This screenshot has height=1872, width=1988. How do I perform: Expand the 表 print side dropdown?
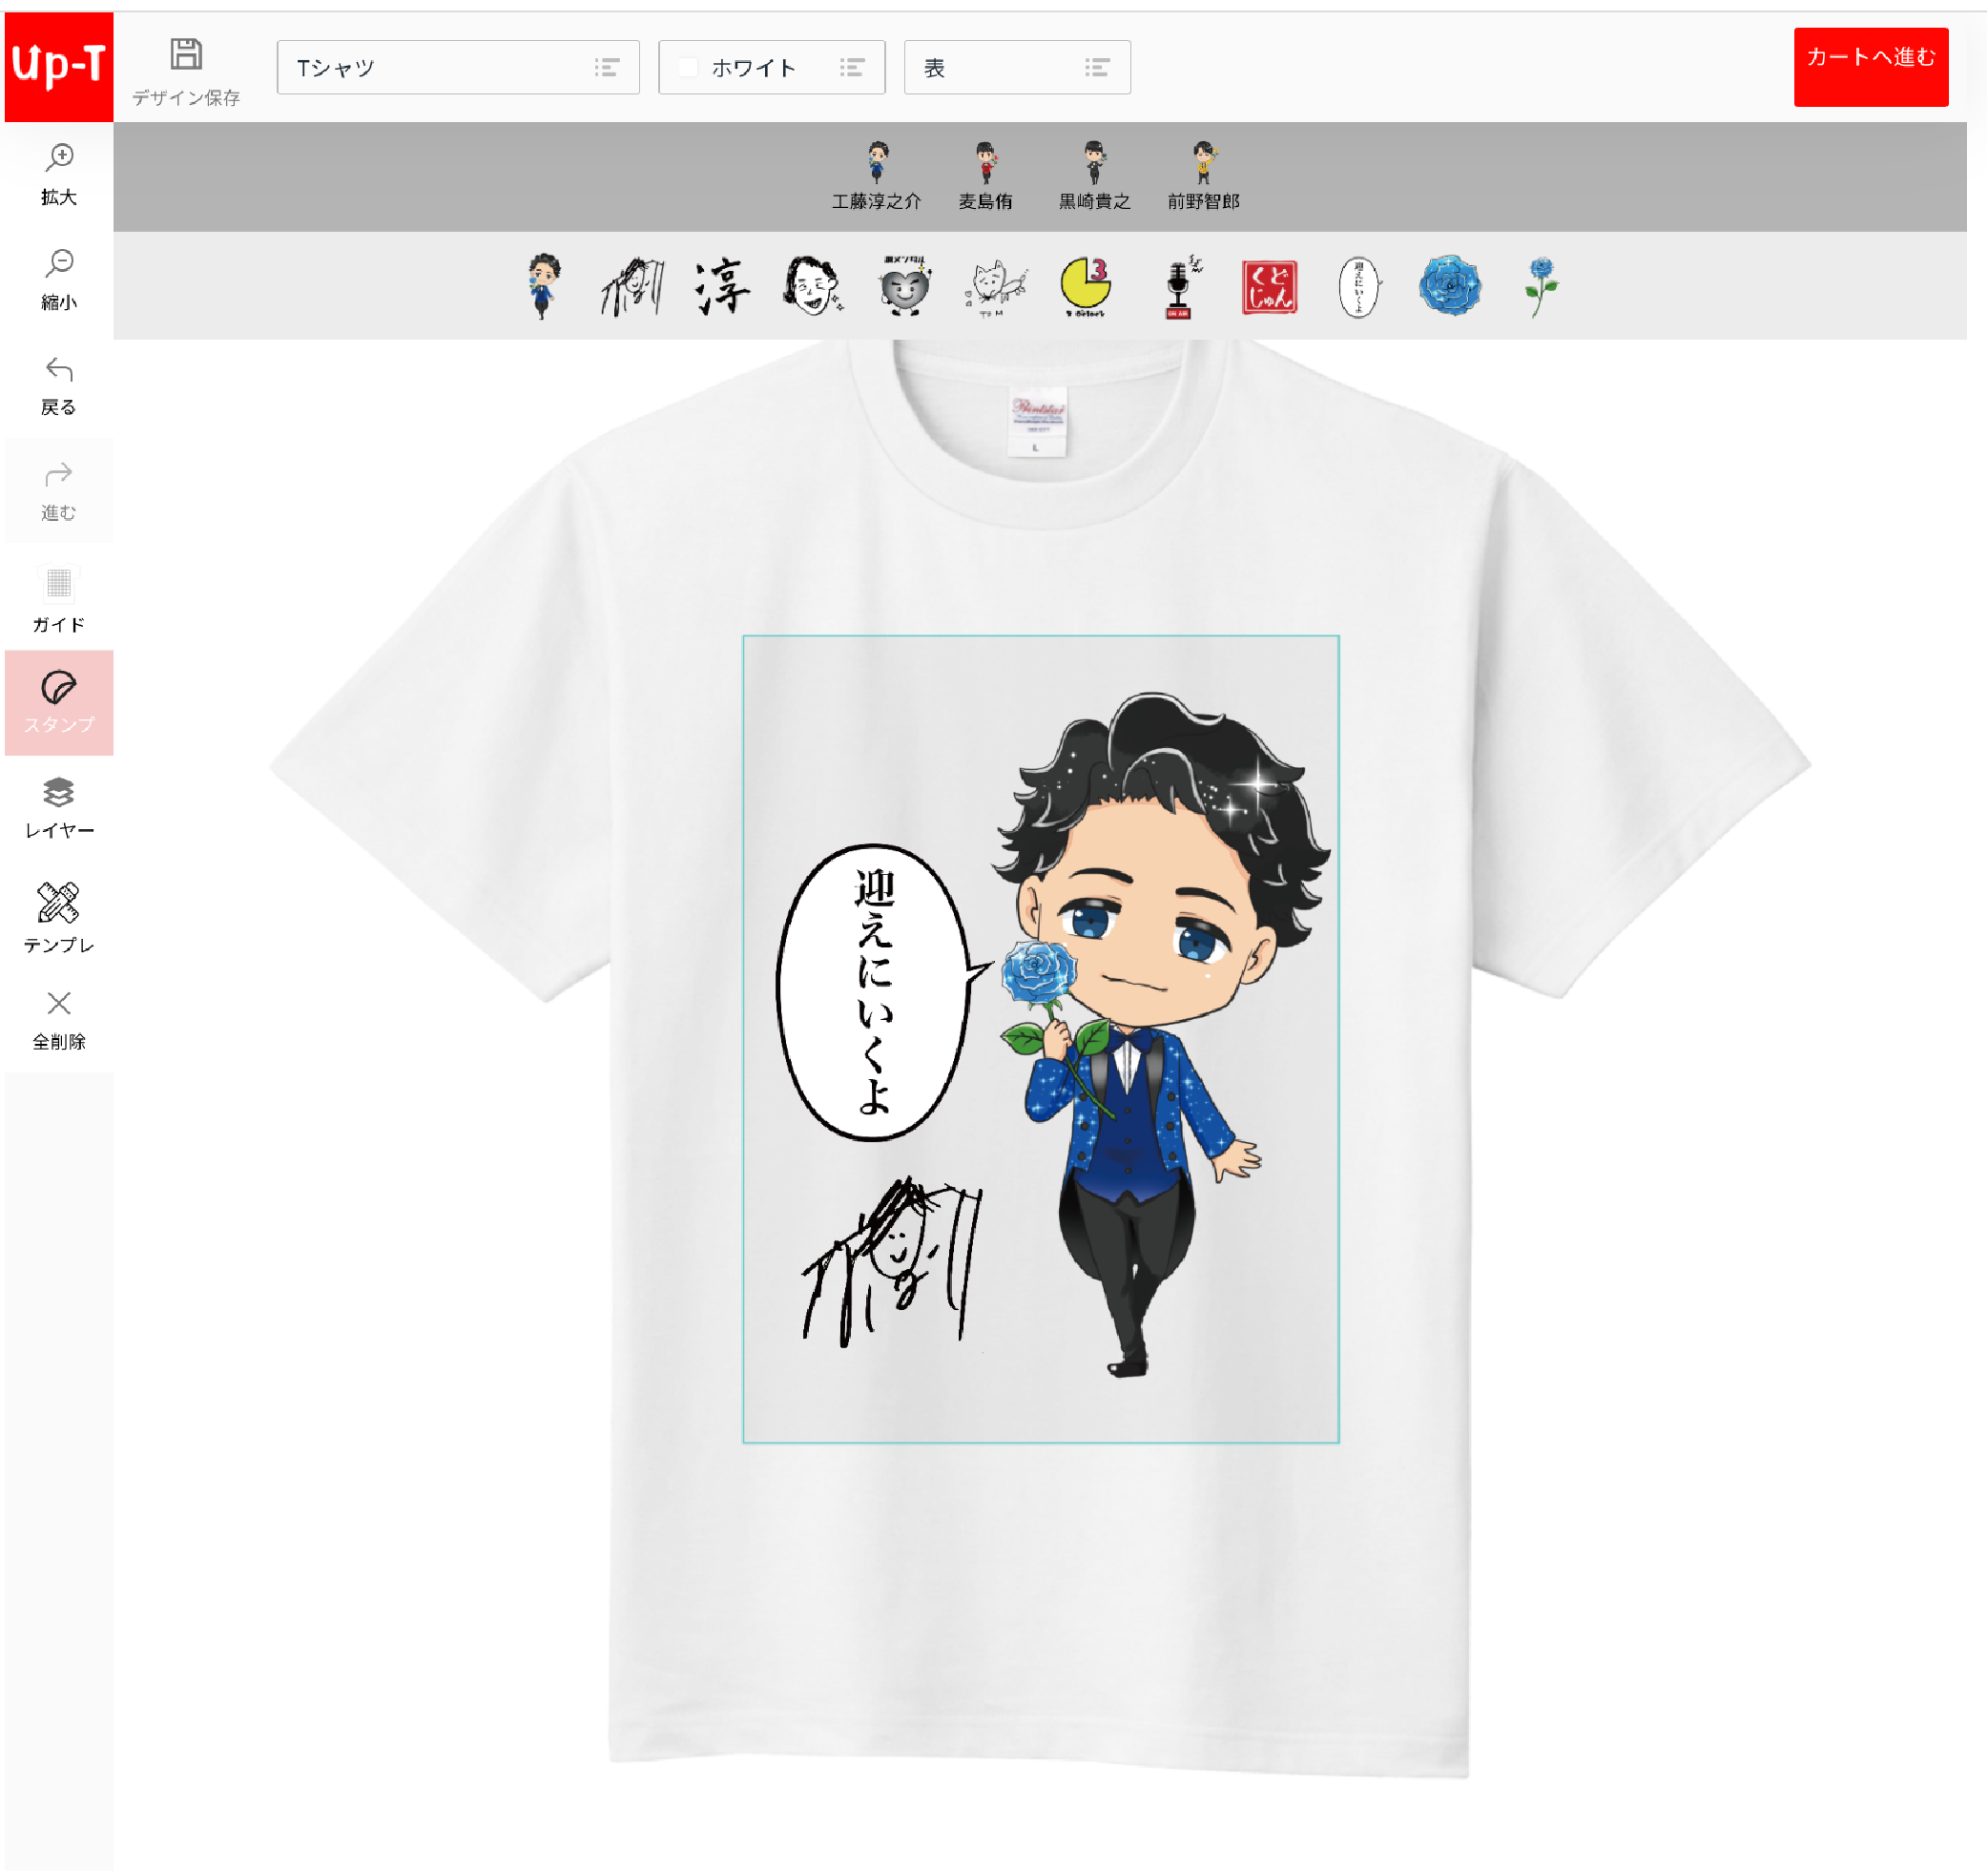(1017, 68)
